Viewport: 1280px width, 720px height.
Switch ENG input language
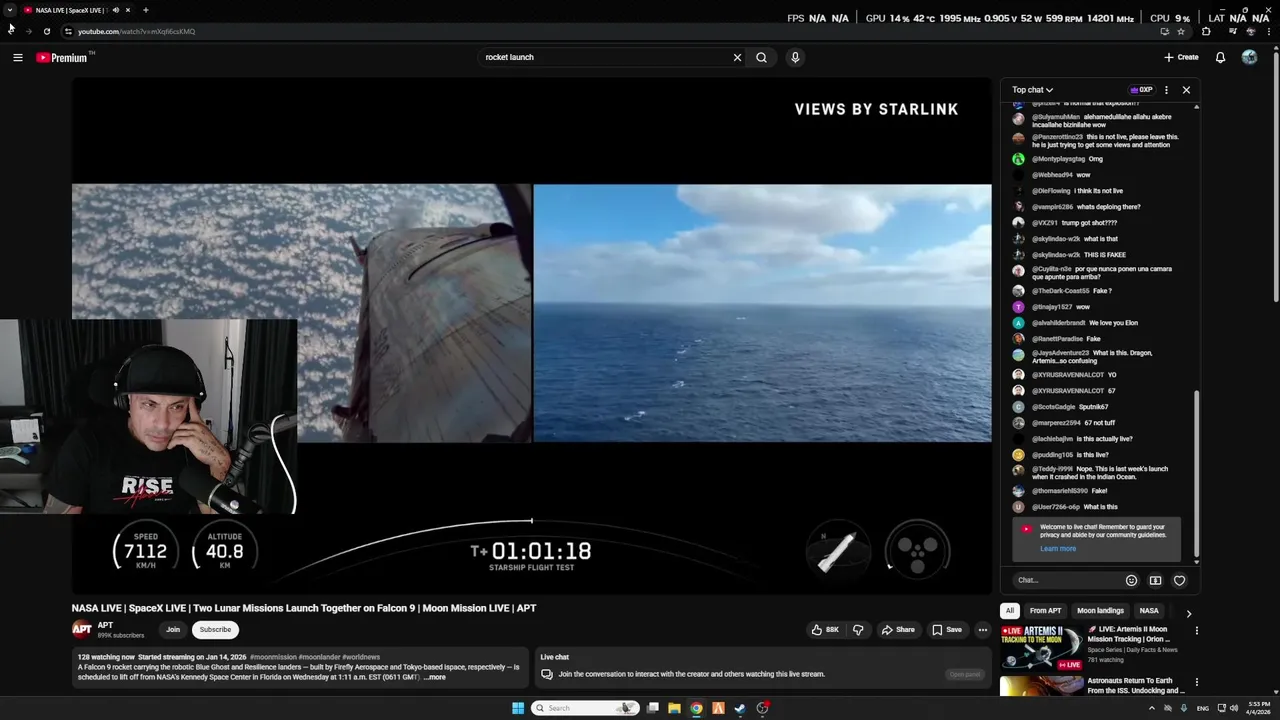1203,708
